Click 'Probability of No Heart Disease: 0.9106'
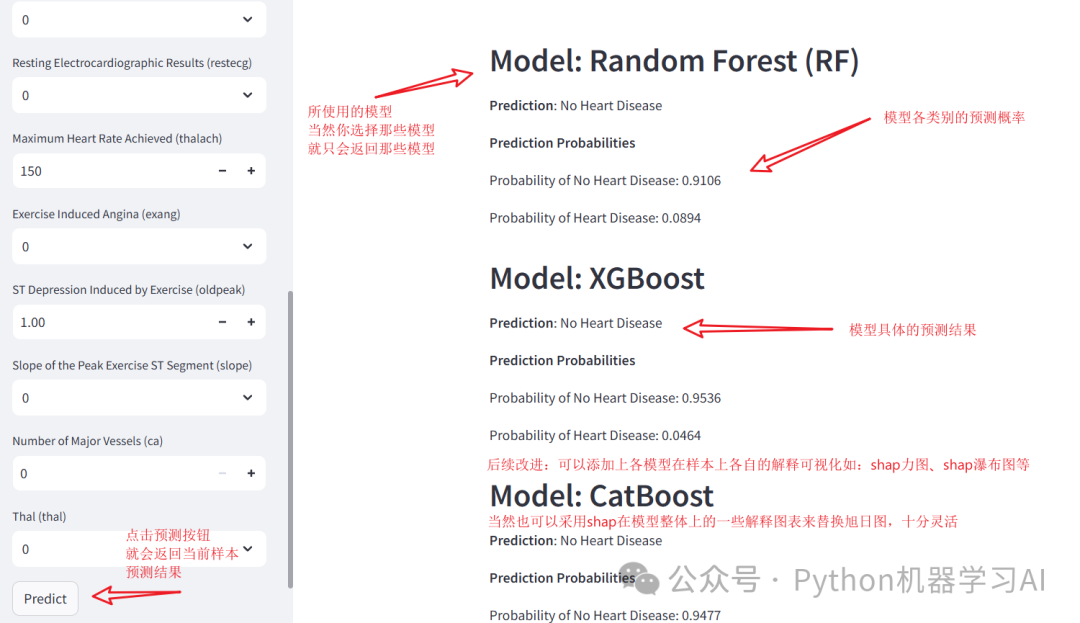This screenshot has height=623, width=1080. tap(605, 180)
